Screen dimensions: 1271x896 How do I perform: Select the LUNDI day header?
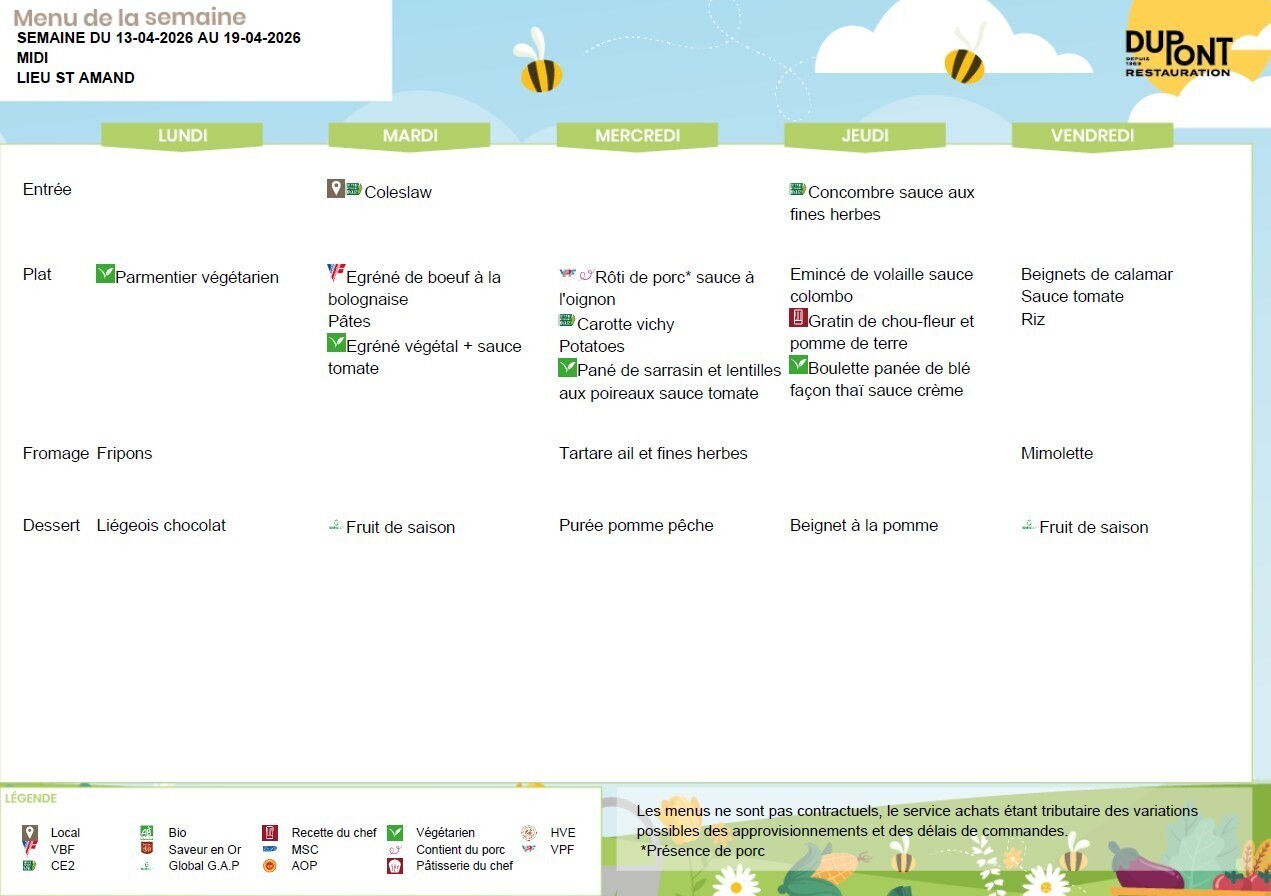[182, 136]
